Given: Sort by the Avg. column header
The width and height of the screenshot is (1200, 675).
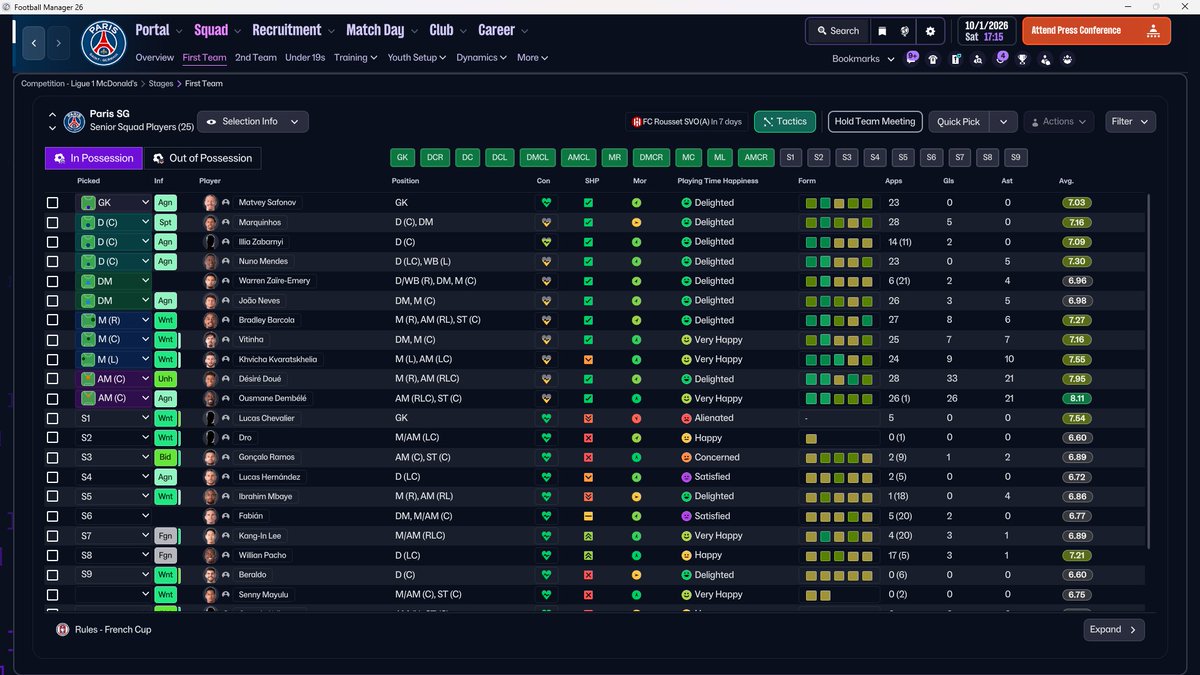Looking at the screenshot, I should [x=1066, y=181].
